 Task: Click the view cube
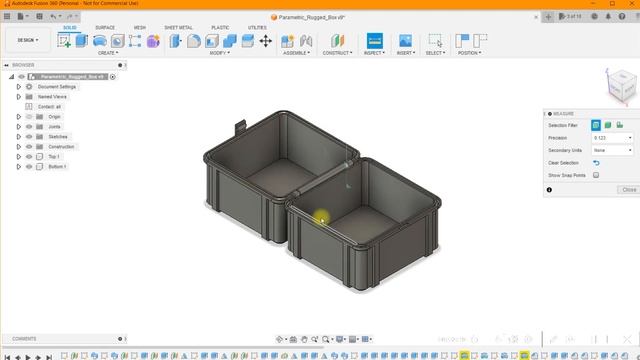(622, 87)
